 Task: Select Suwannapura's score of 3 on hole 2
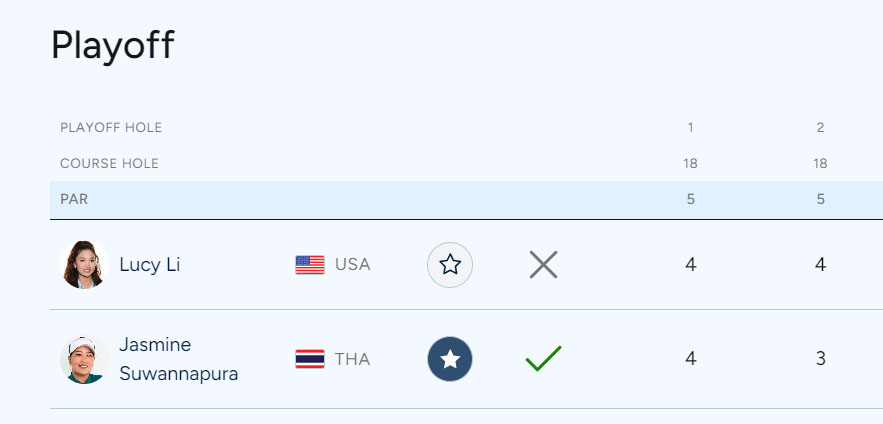click(820, 359)
